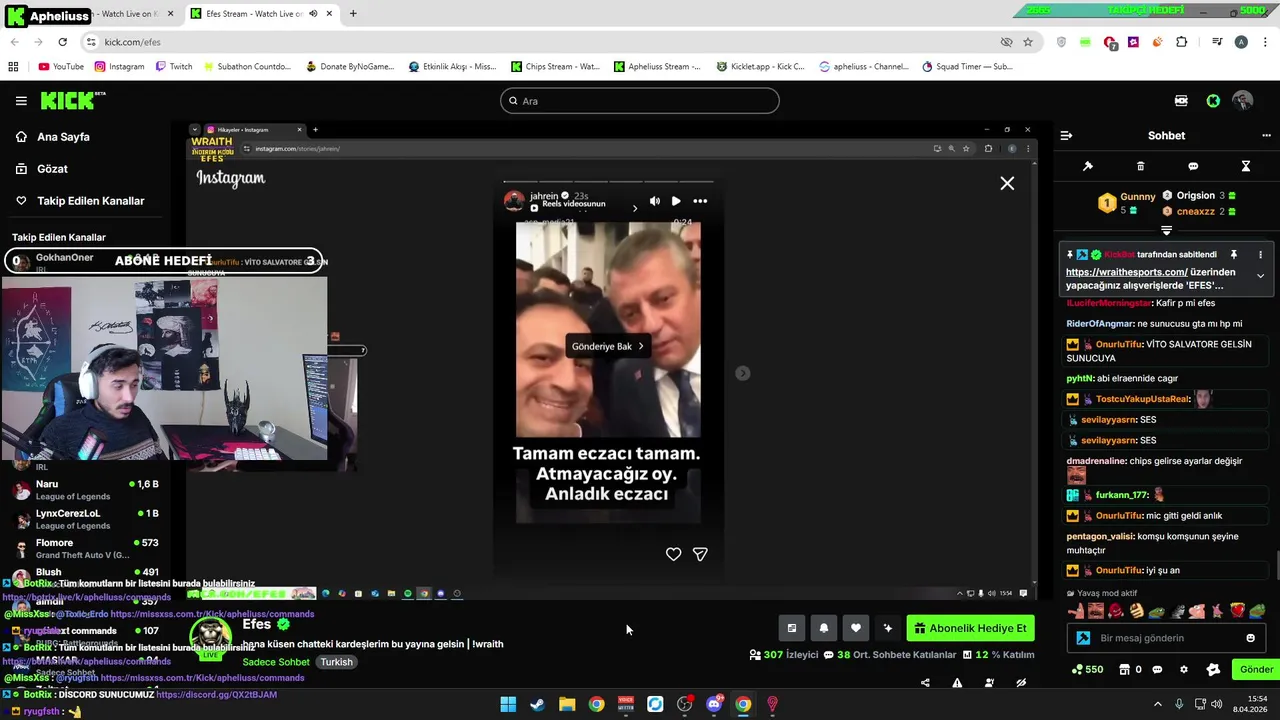Click green K icon in header
Screen dimensions: 1280x720
coord(1213,101)
